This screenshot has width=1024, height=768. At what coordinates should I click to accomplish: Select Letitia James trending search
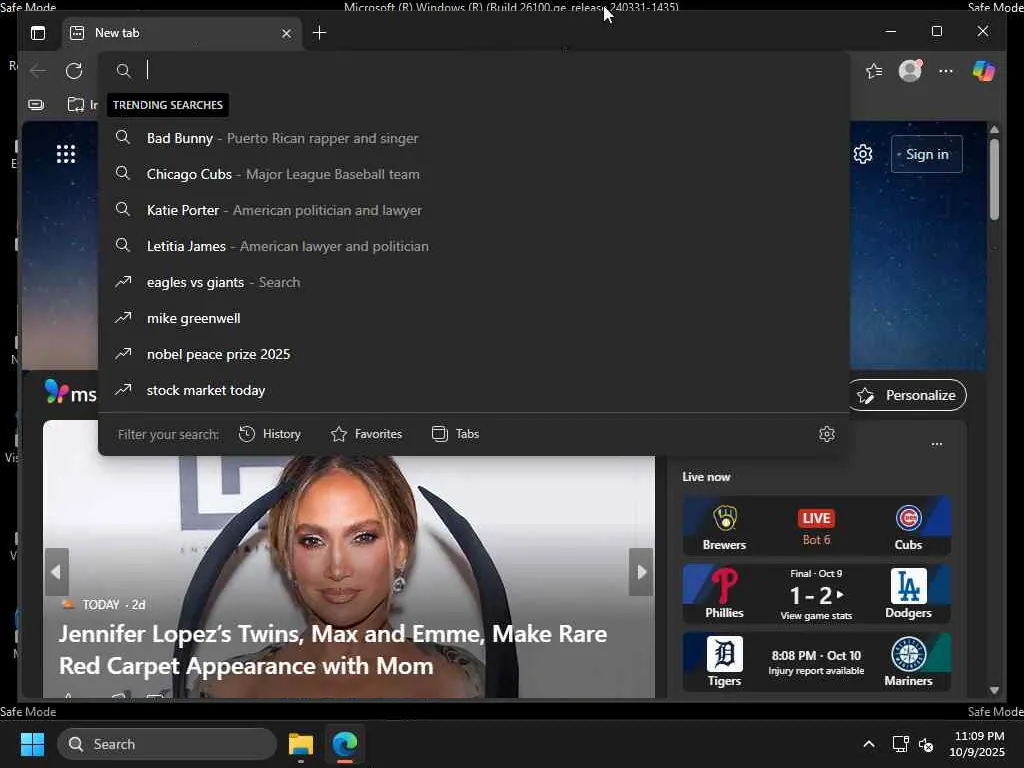(474, 246)
